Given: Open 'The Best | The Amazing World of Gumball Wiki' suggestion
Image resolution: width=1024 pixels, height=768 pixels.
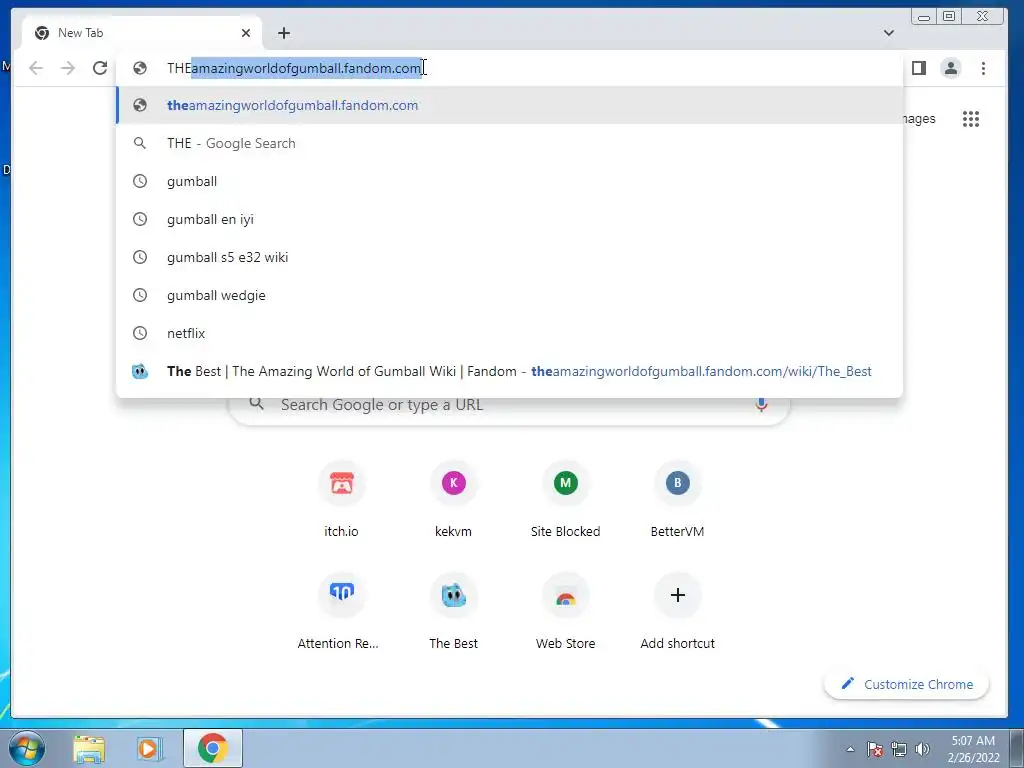Looking at the screenshot, I should coord(509,371).
